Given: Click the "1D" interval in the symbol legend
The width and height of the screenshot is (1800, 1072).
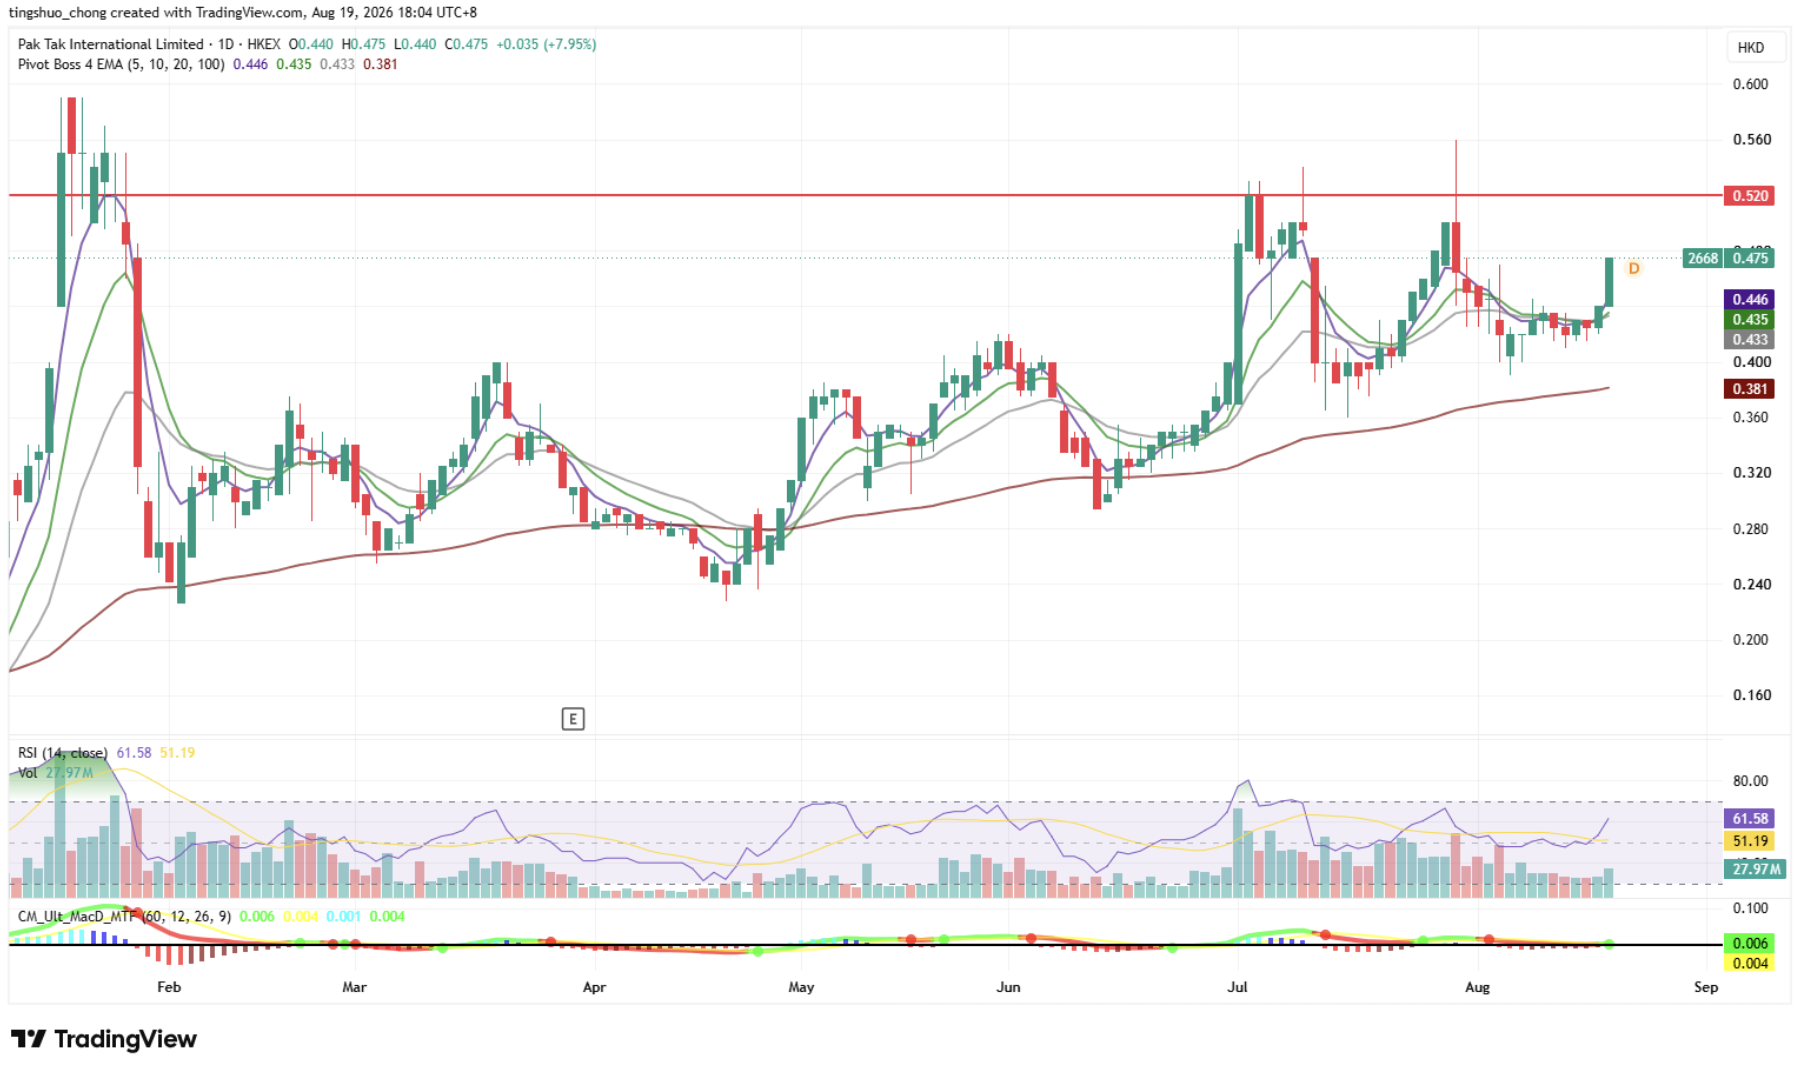Looking at the screenshot, I should coord(226,44).
